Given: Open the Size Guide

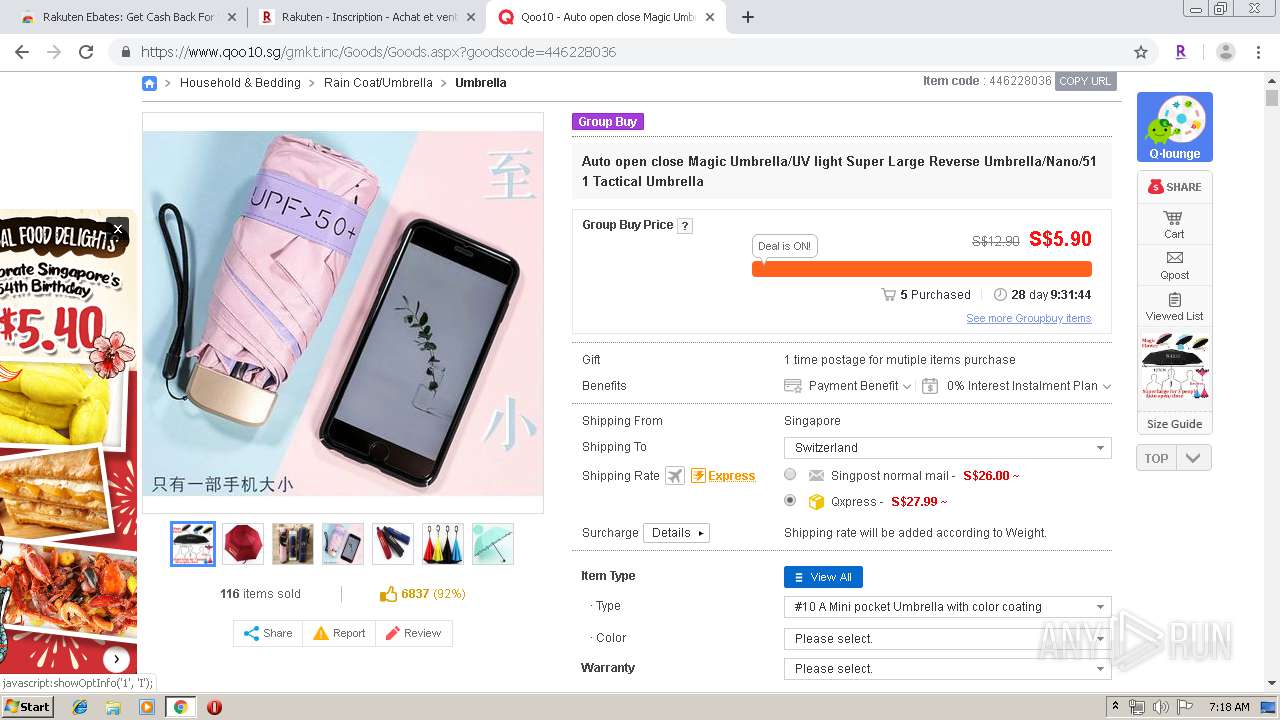Looking at the screenshot, I should (x=1174, y=424).
